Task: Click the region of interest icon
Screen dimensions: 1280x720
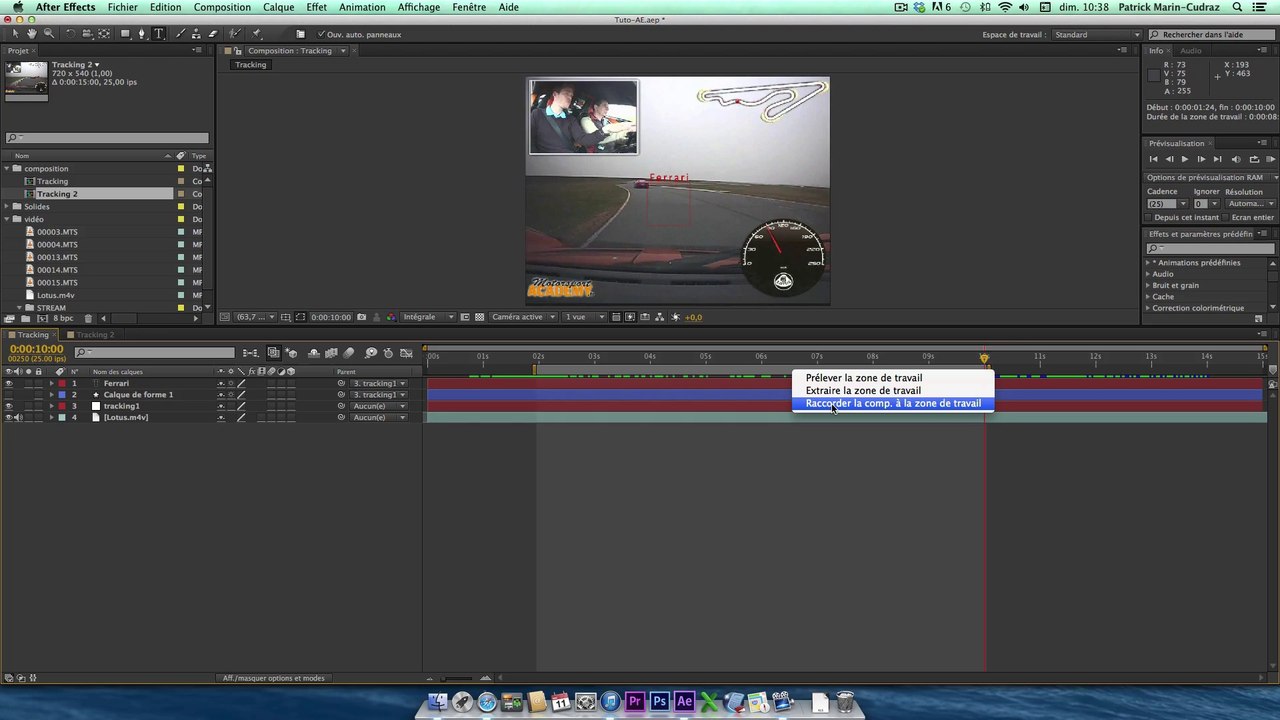Action: pyautogui.click(x=465, y=317)
